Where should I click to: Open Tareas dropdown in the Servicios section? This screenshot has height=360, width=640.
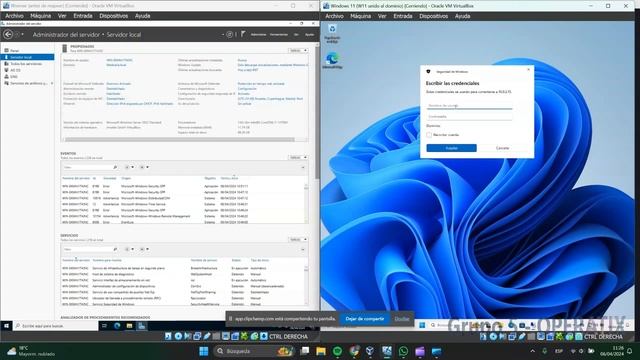(298, 240)
